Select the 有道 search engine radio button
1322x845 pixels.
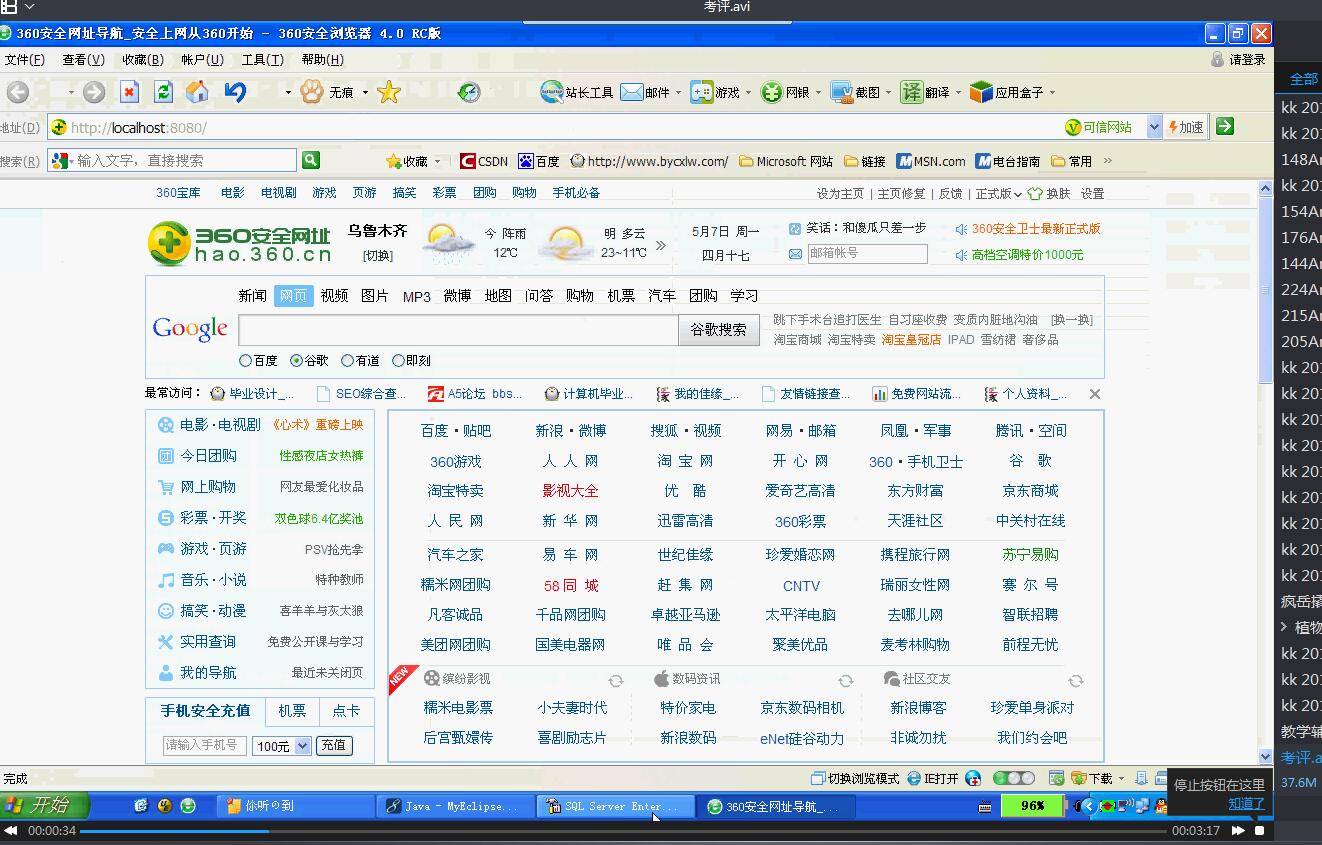pyautogui.click(x=347, y=361)
